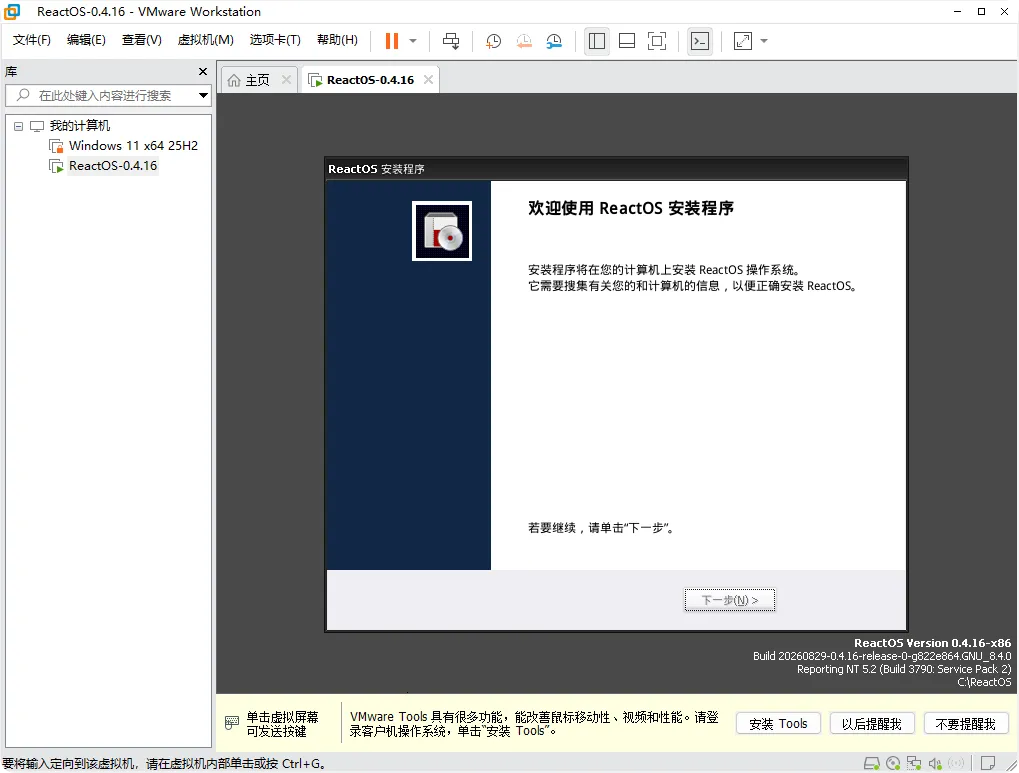This screenshot has width=1019, height=773.
Task: Open the 选项卡(T) menu
Action: [275, 40]
